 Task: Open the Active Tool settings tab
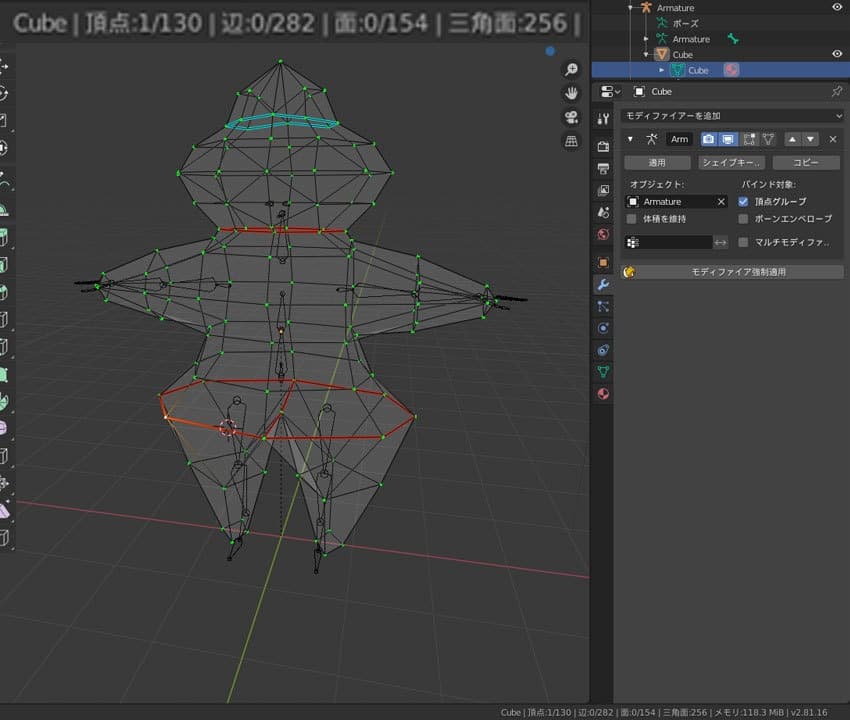click(x=602, y=118)
